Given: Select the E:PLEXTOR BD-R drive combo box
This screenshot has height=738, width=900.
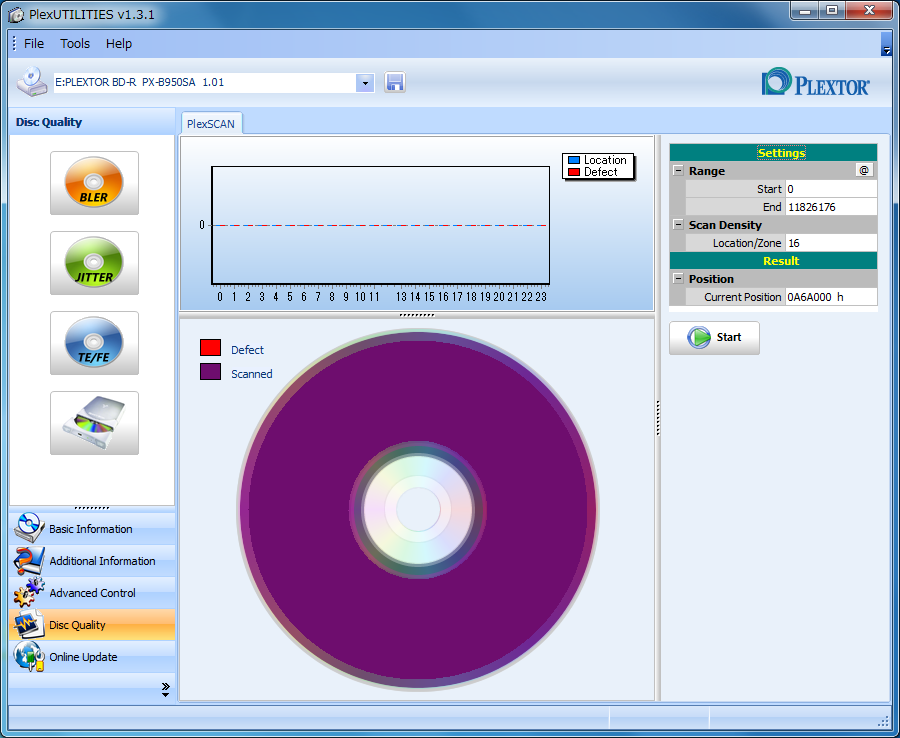Looking at the screenshot, I should (214, 83).
